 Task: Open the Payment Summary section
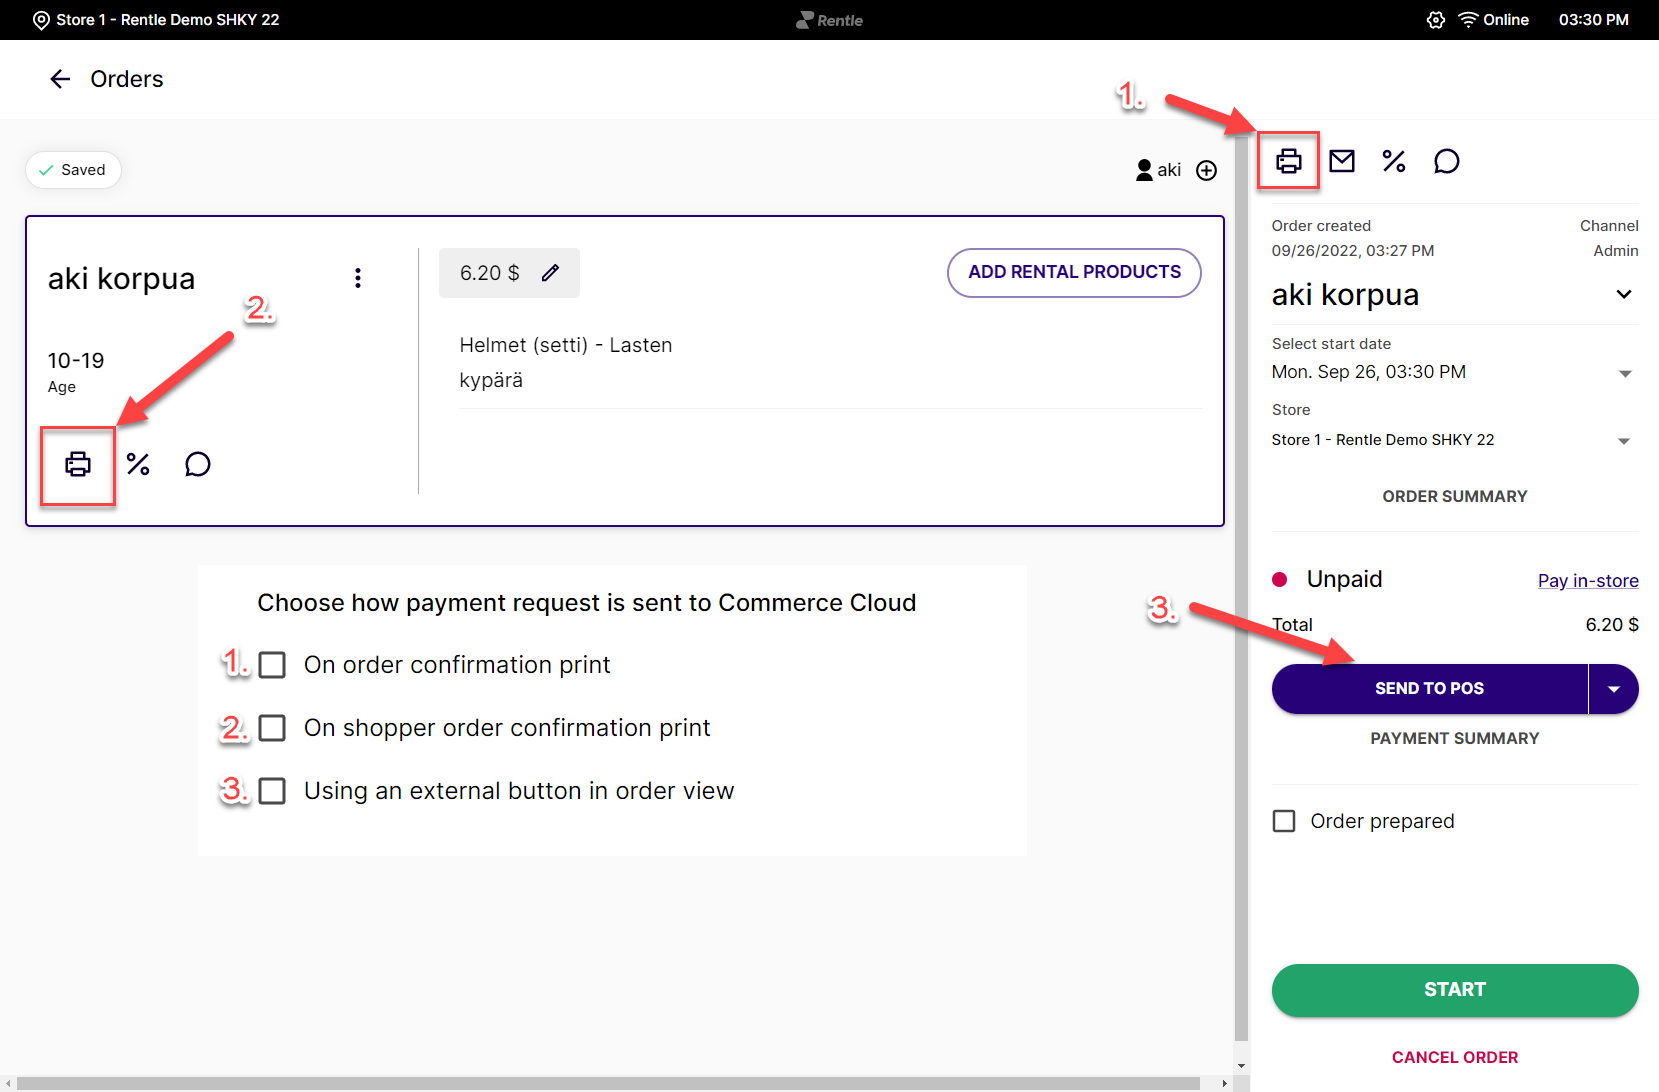pyautogui.click(x=1454, y=739)
